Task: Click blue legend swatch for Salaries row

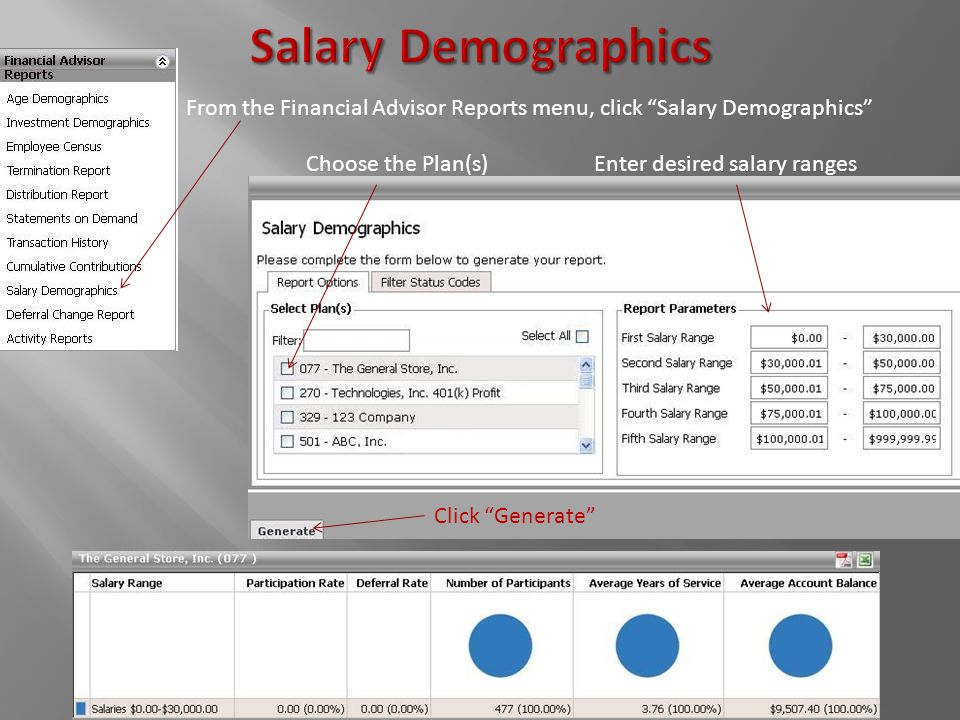Action: pos(81,708)
